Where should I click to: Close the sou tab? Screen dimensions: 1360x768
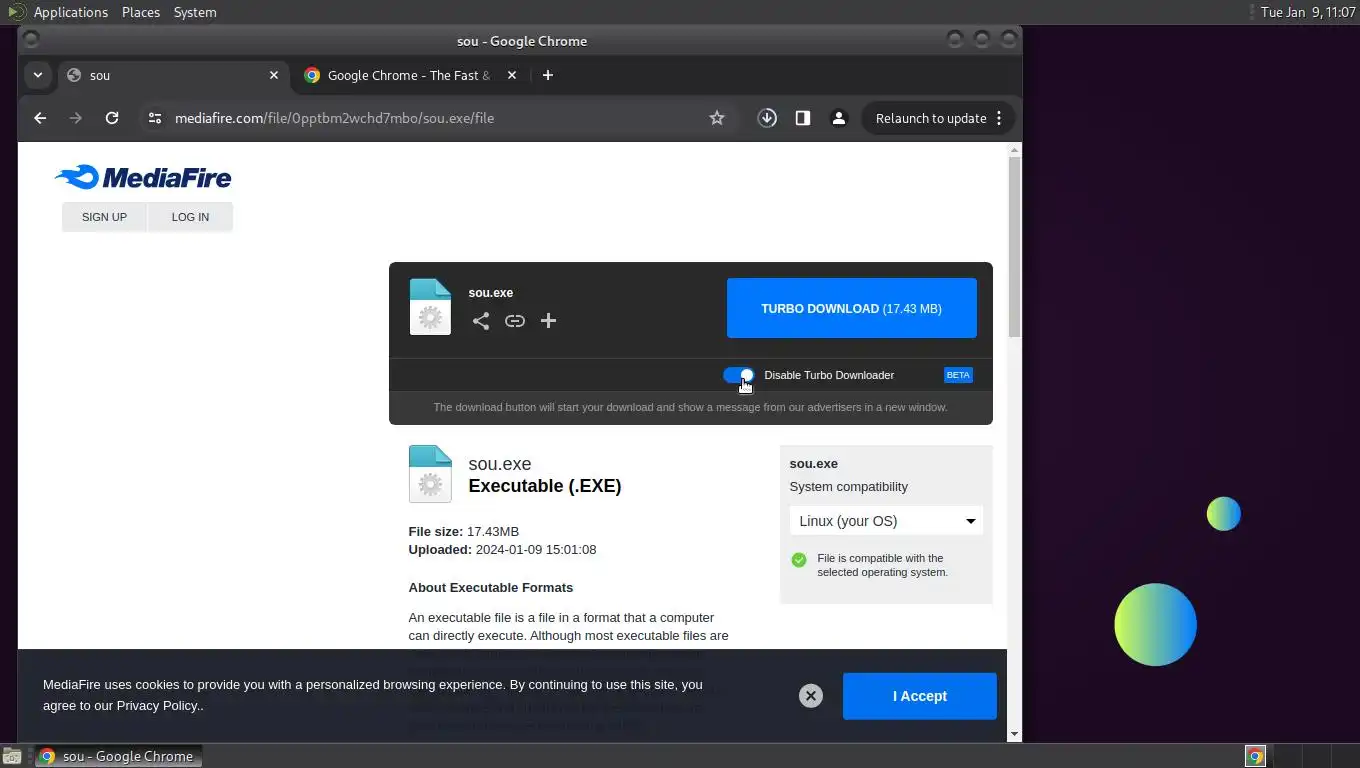click(x=274, y=75)
